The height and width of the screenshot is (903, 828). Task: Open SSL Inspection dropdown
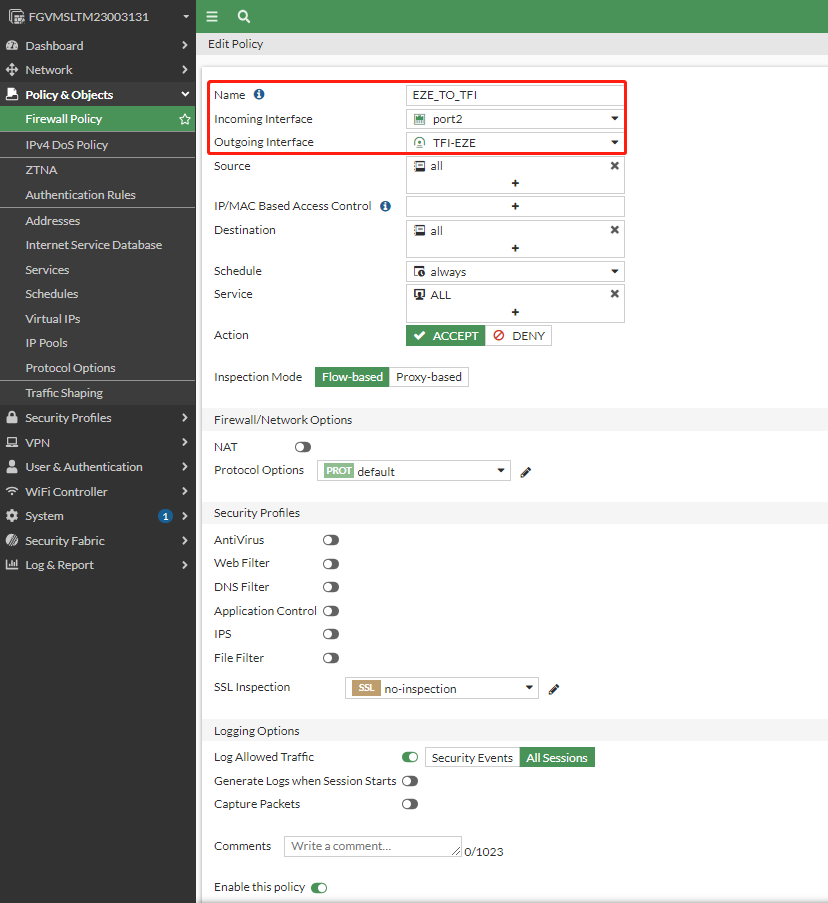(442, 689)
